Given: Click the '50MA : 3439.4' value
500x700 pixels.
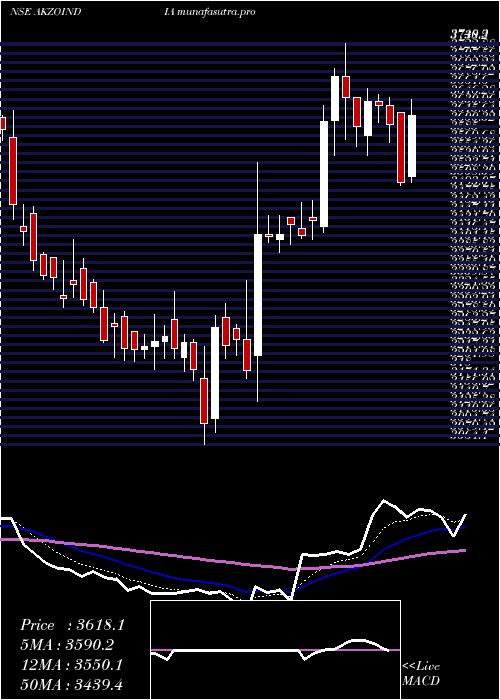Looking at the screenshot, I should (71, 684).
